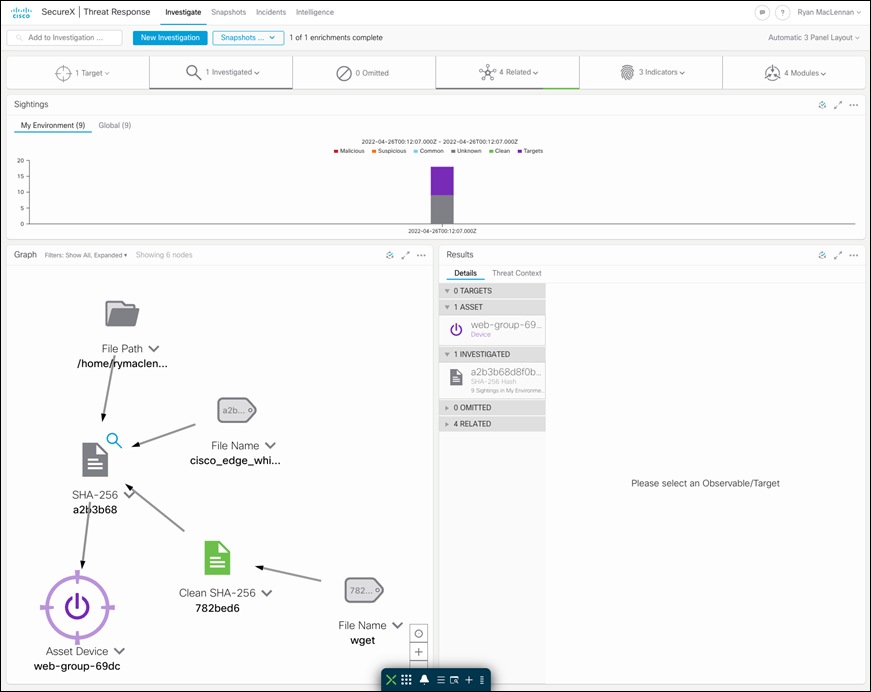Collapse the 0 TARGETS section
Screen dimensions: 871x692
(492, 291)
